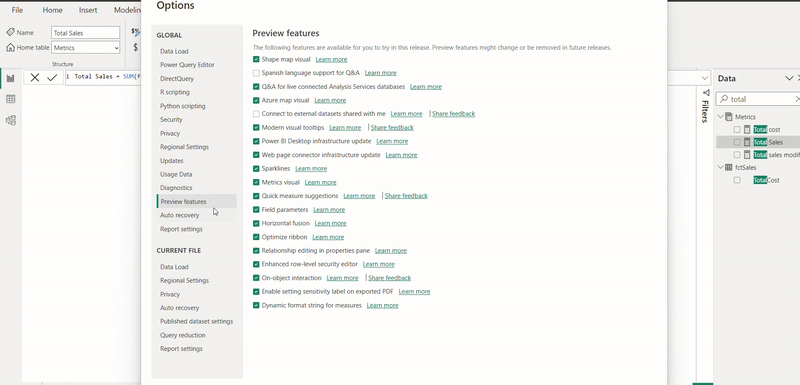This screenshot has height=385, width=800.
Task: Open the Report view icon in left rail
Action: coord(11,79)
